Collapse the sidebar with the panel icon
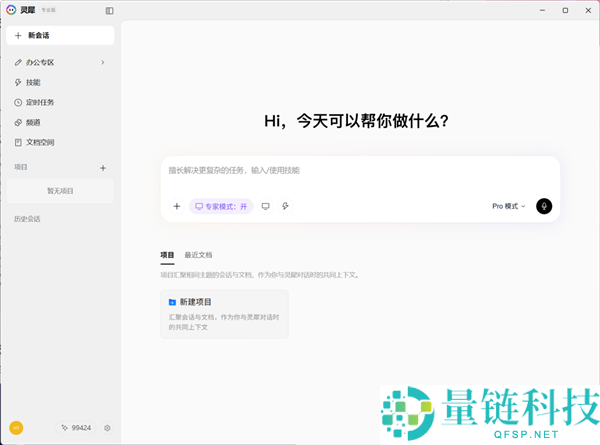 109,11
